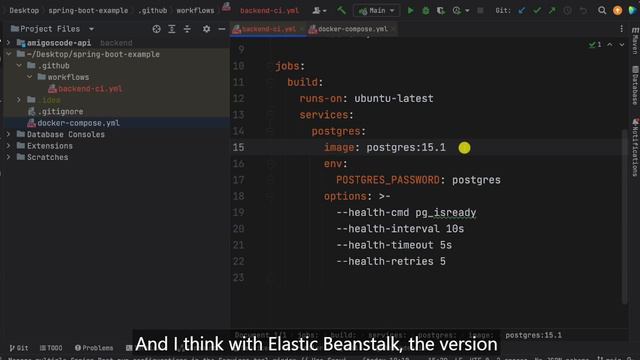Open Project panel gear options

coord(207,29)
